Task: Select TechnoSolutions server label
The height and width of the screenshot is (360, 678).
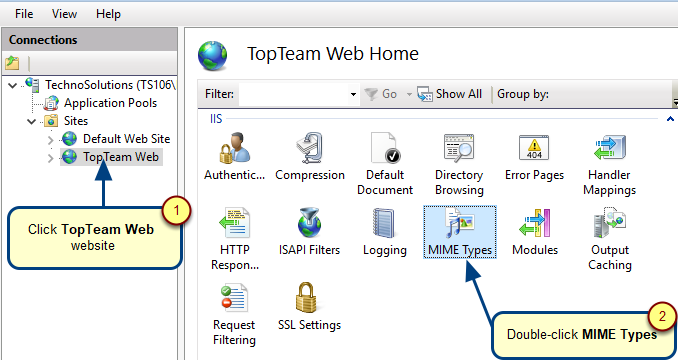Action: [x=110, y=85]
